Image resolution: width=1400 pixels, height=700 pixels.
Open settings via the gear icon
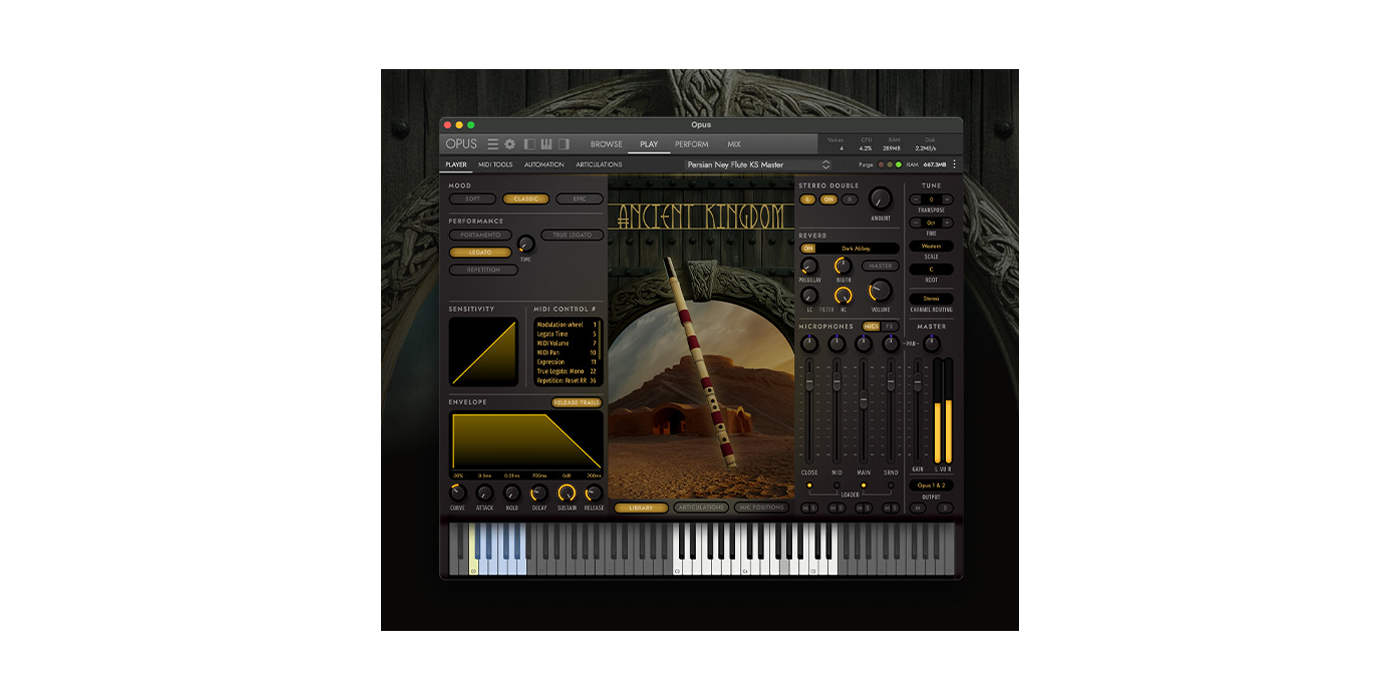coord(510,144)
